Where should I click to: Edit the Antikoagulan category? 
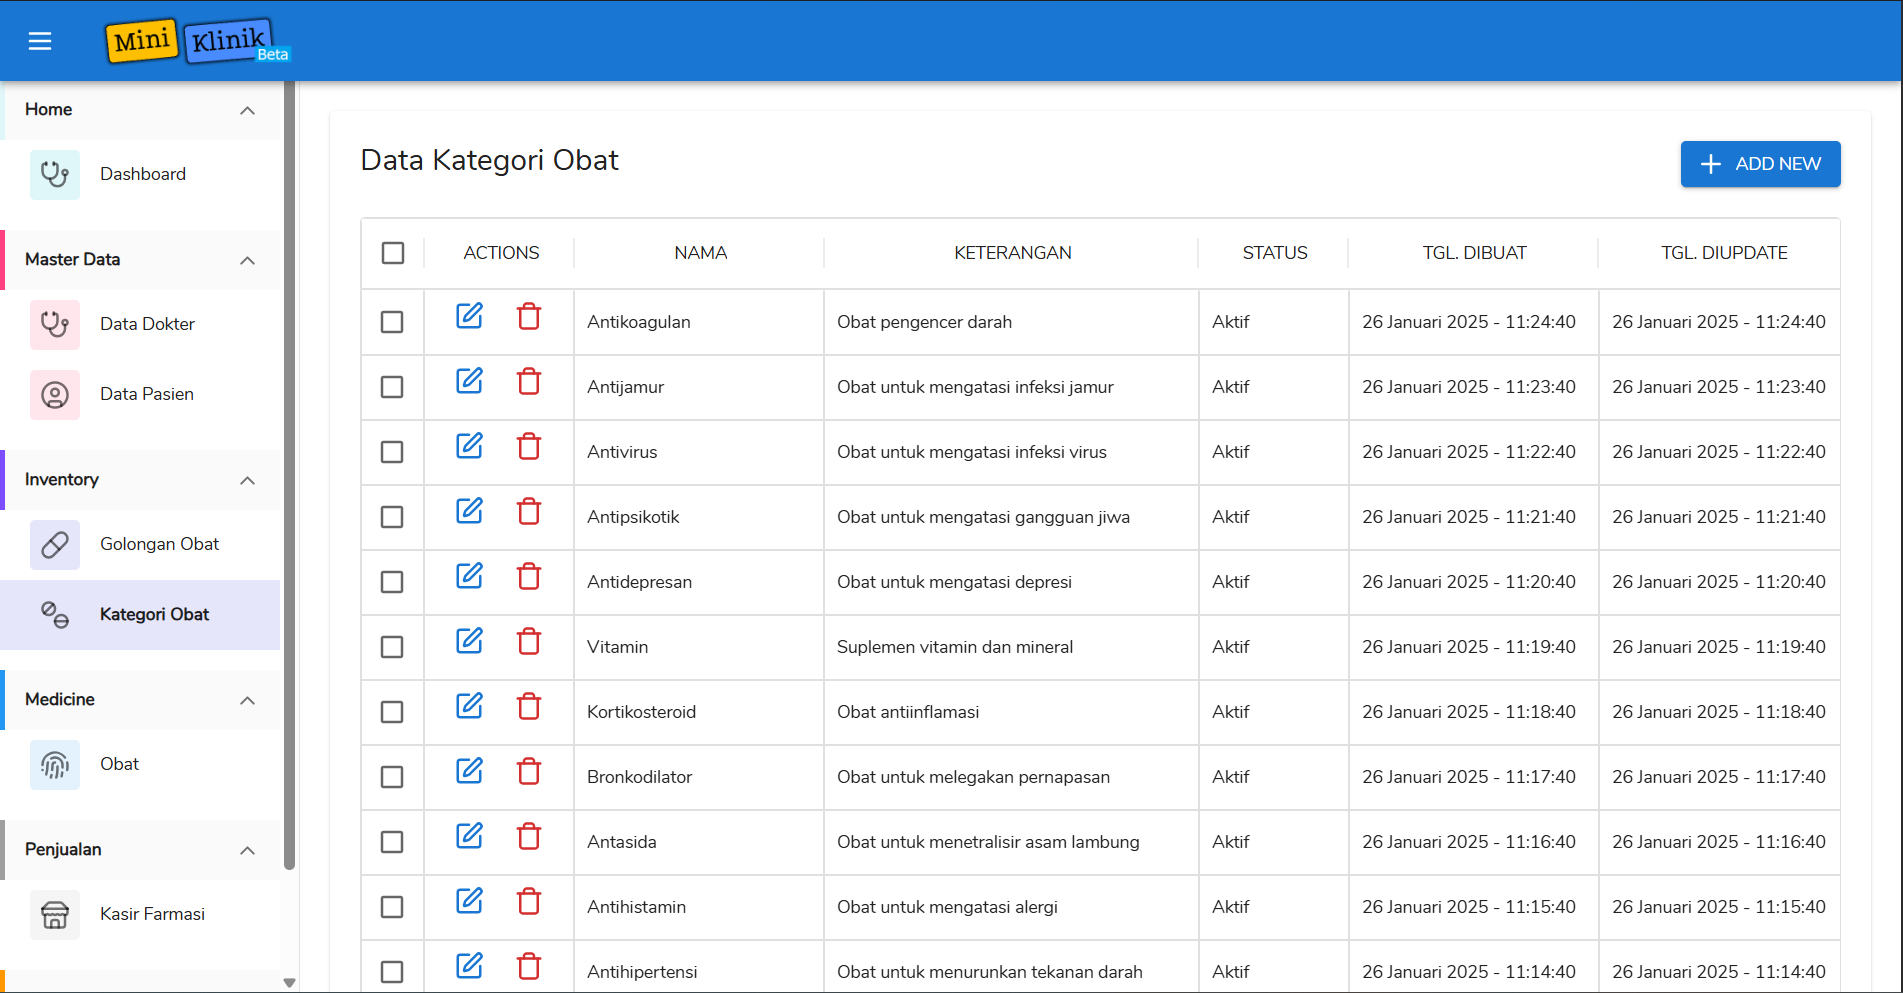(x=469, y=316)
